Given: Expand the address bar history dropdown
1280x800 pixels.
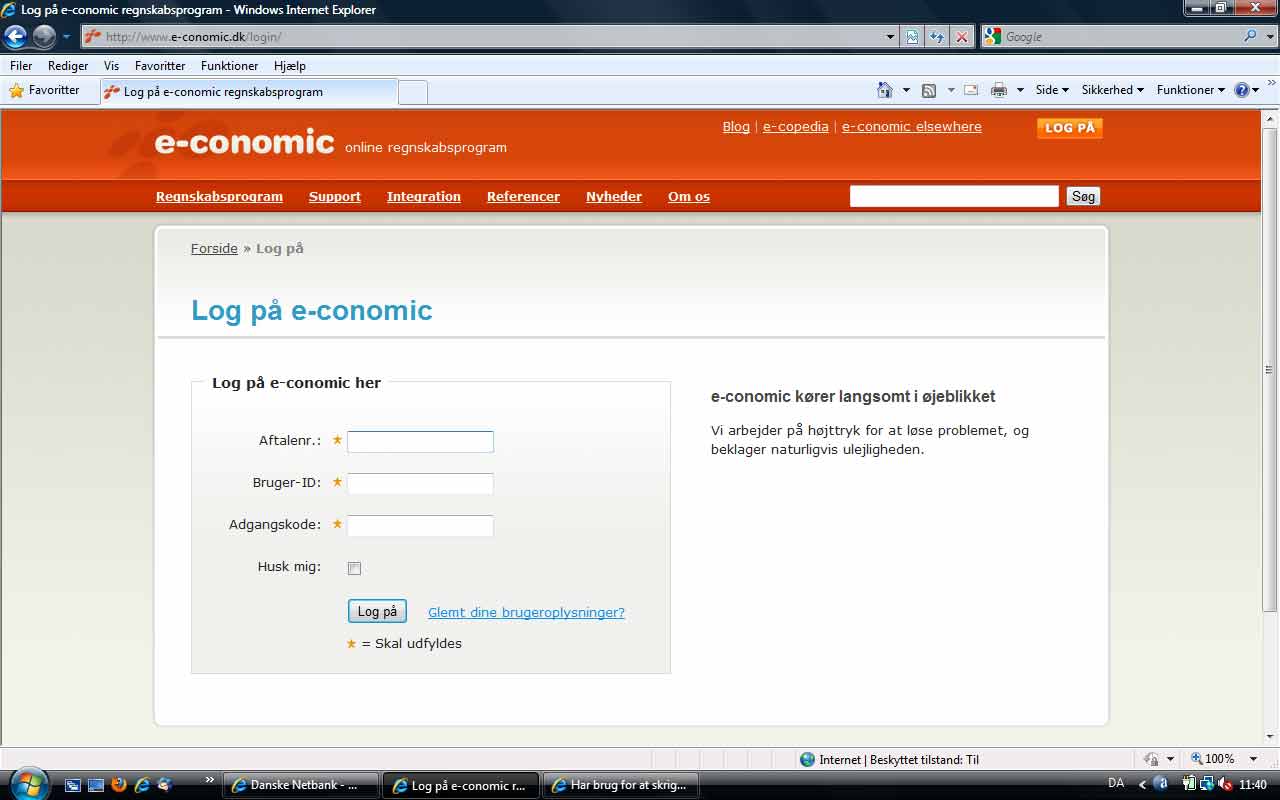Looking at the screenshot, I should 890,37.
